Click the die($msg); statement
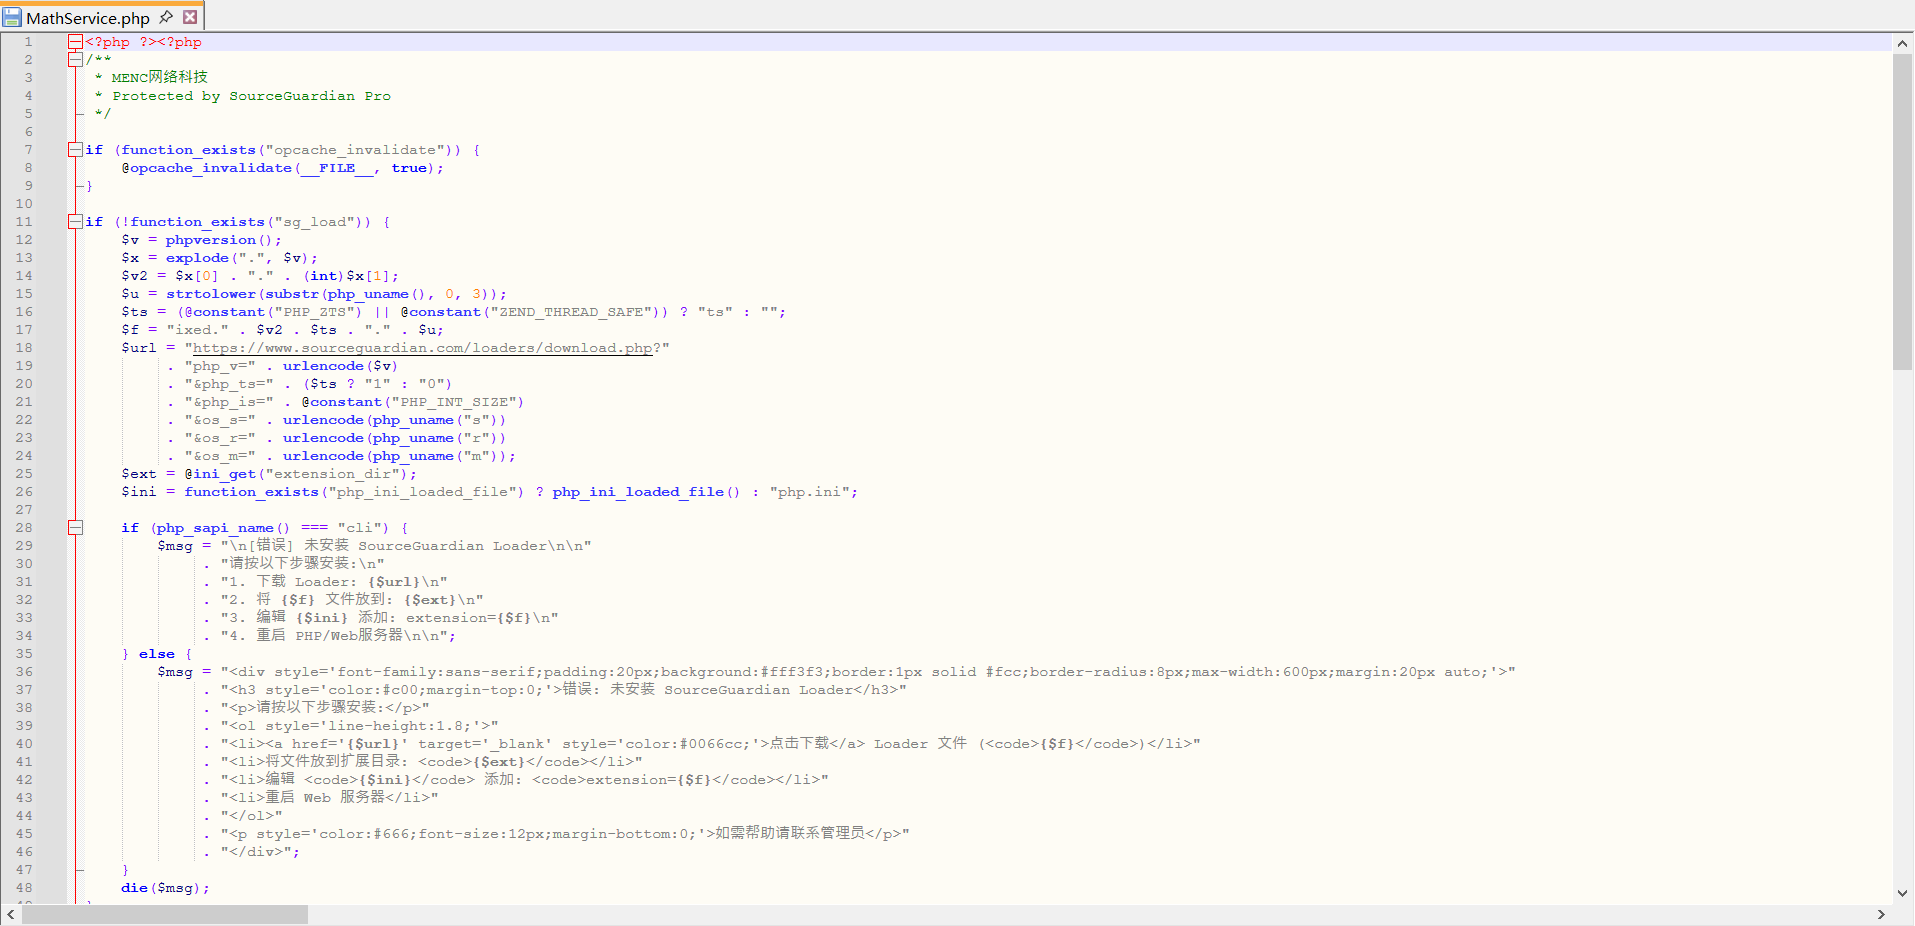1915x926 pixels. point(165,888)
